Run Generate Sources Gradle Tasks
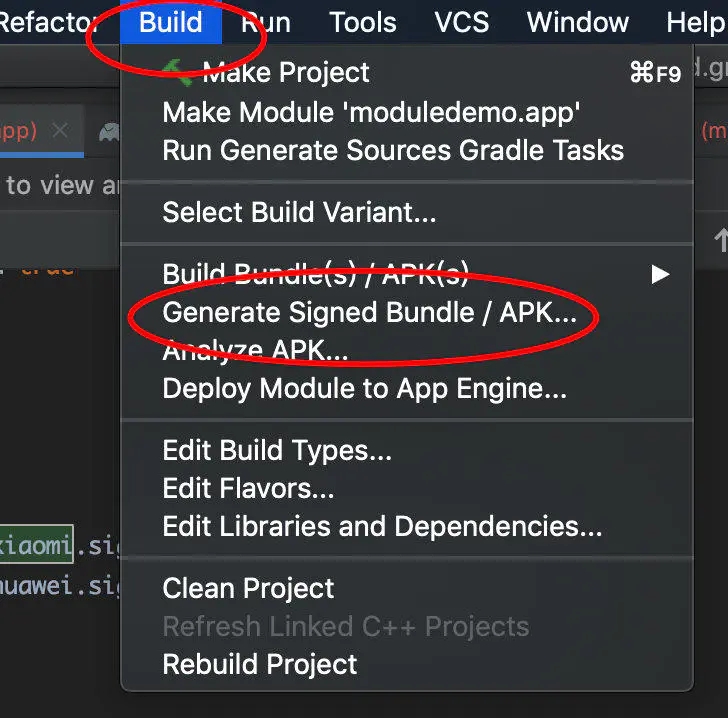This screenshot has height=718, width=728. 393,150
